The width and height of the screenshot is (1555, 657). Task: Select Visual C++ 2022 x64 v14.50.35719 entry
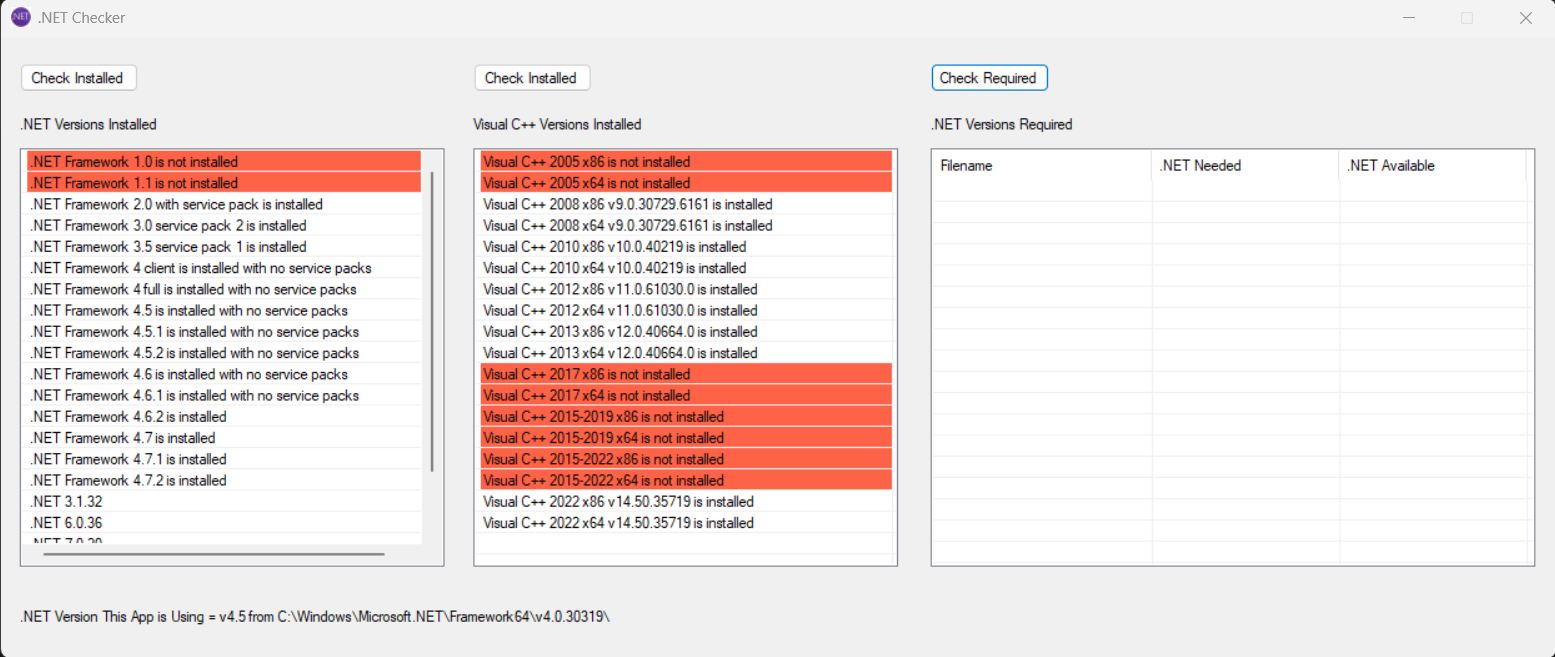point(618,523)
